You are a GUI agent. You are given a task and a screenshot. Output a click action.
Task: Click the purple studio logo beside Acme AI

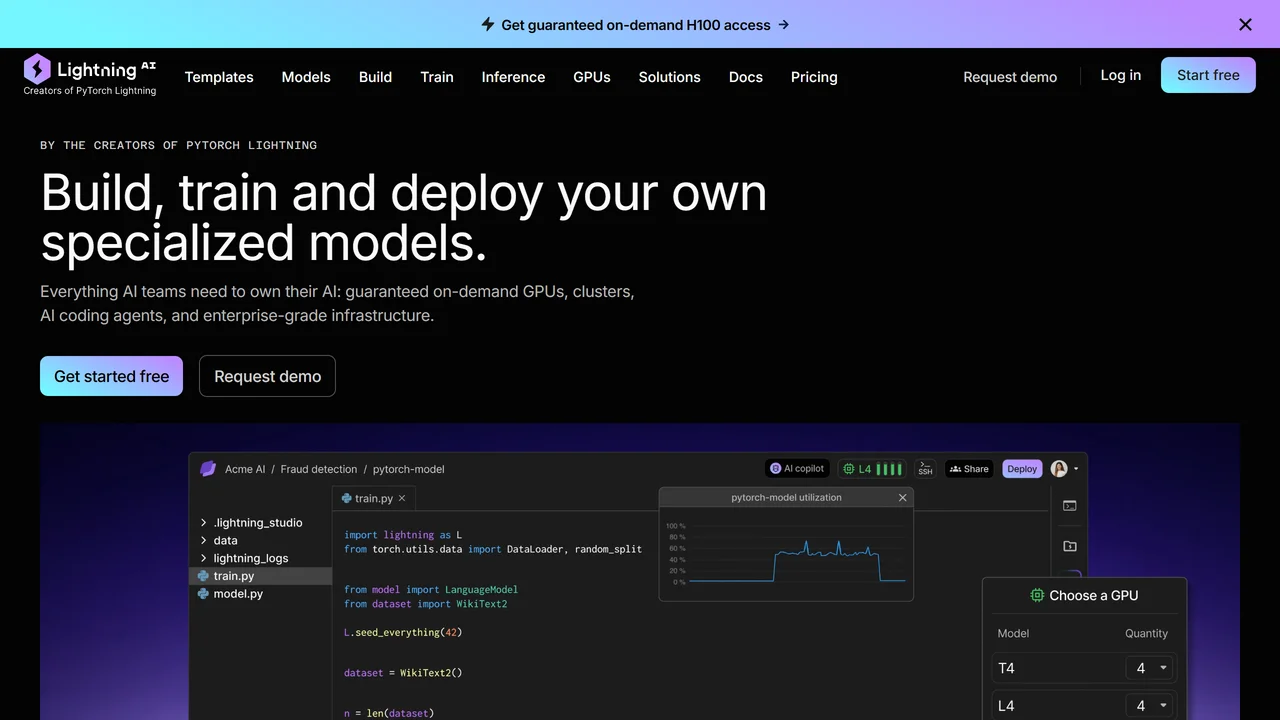(x=208, y=469)
